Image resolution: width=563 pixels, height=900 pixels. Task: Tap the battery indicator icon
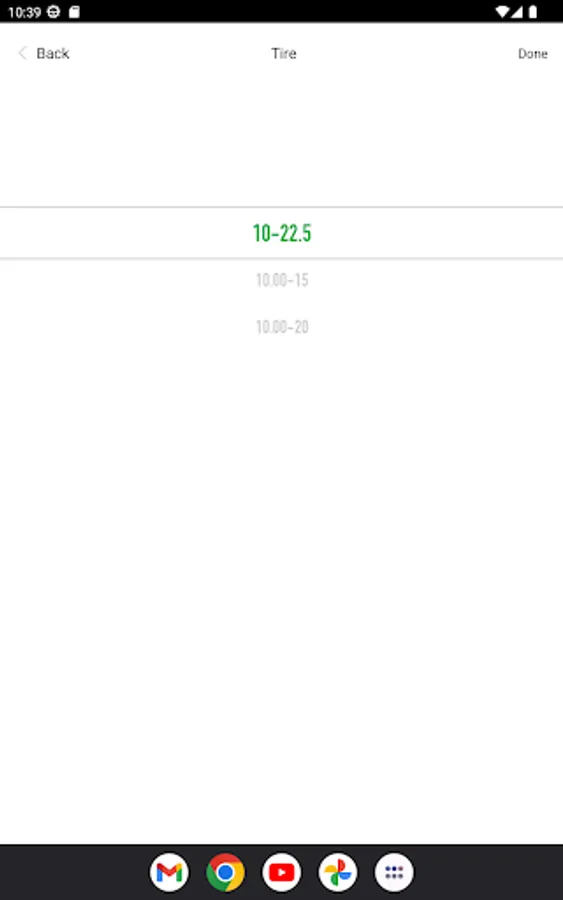coord(533,11)
